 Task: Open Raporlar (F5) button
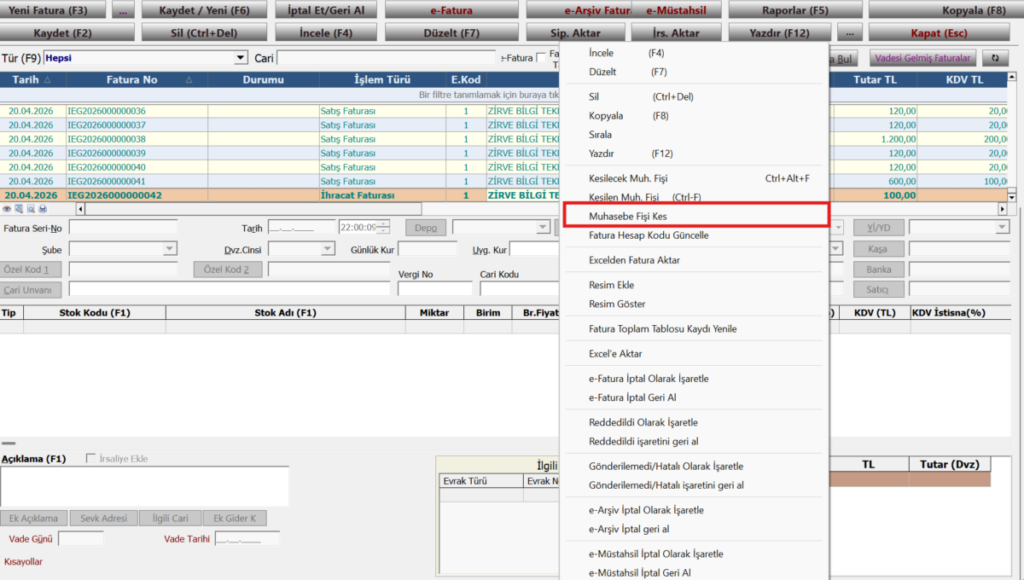point(795,10)
